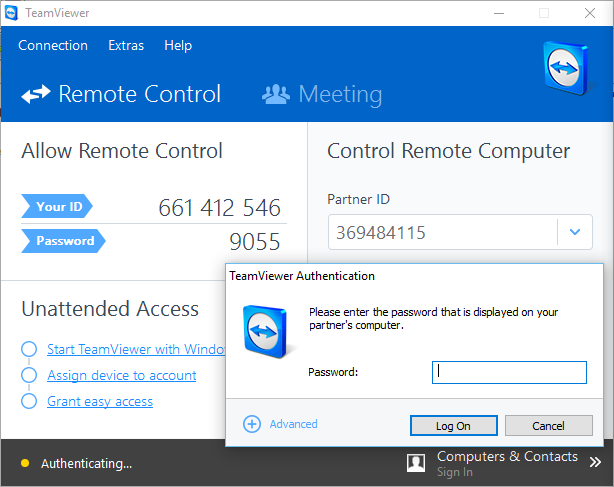Click the contact avatar icon in status bar
Screen dimensions: 614x487
tap(416, 463)
